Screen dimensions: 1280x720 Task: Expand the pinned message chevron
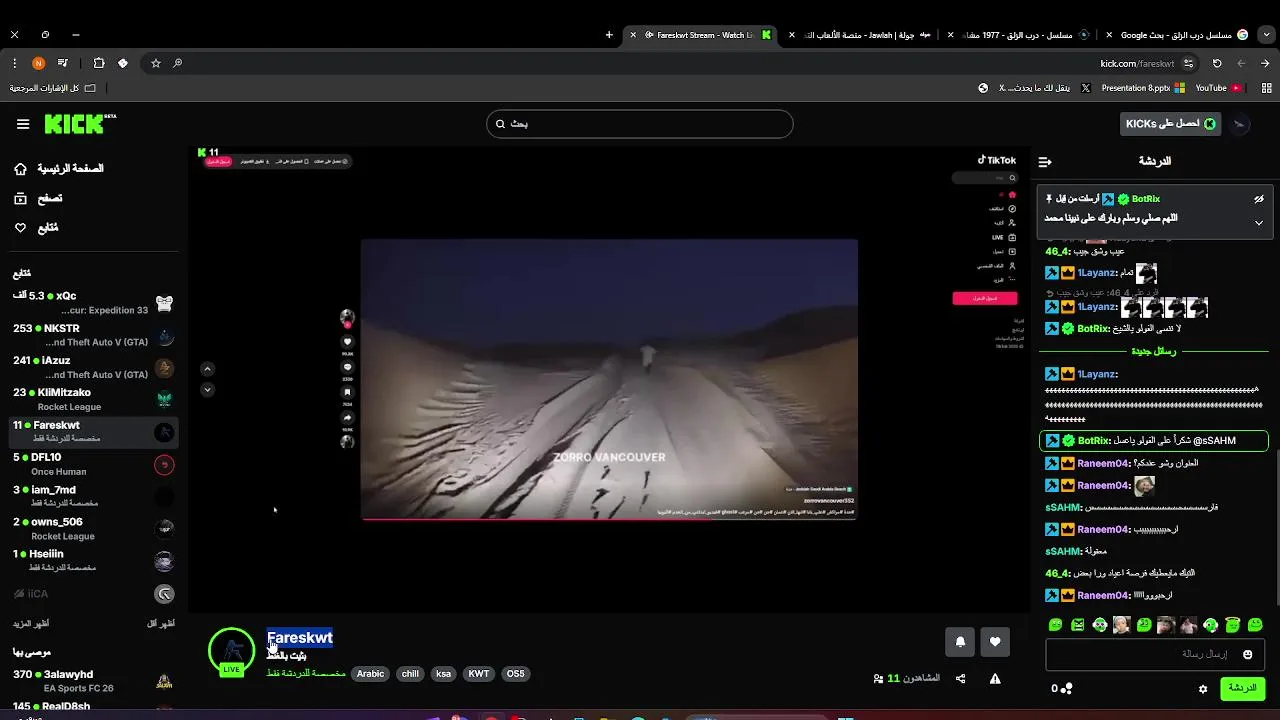(1259, 223)
